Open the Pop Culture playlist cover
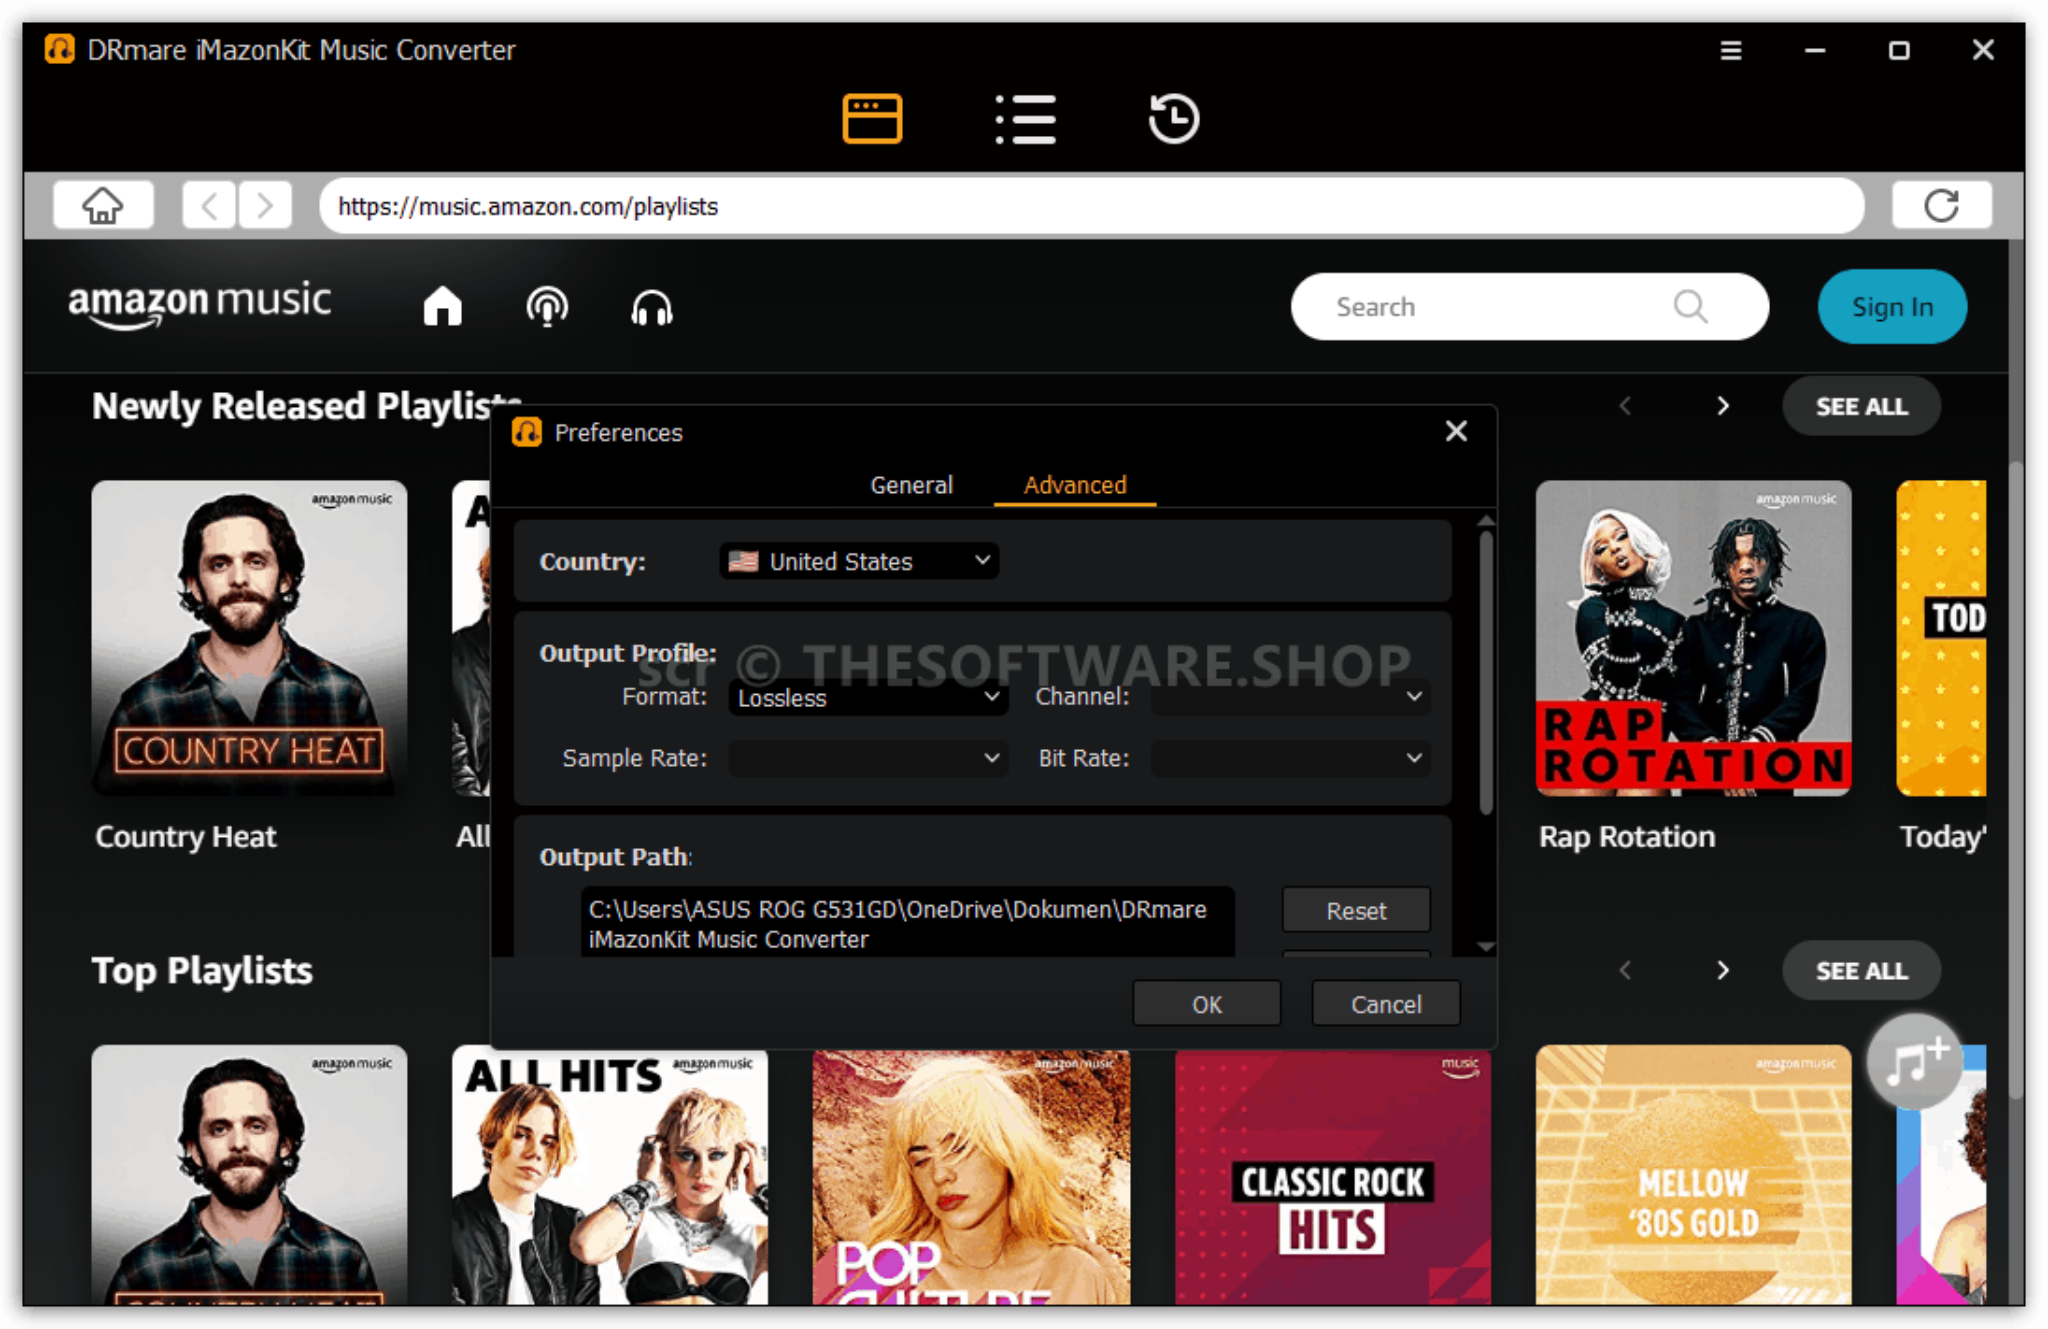The width and height of the screenshot is (2048, 1329). coord(971,1177)
